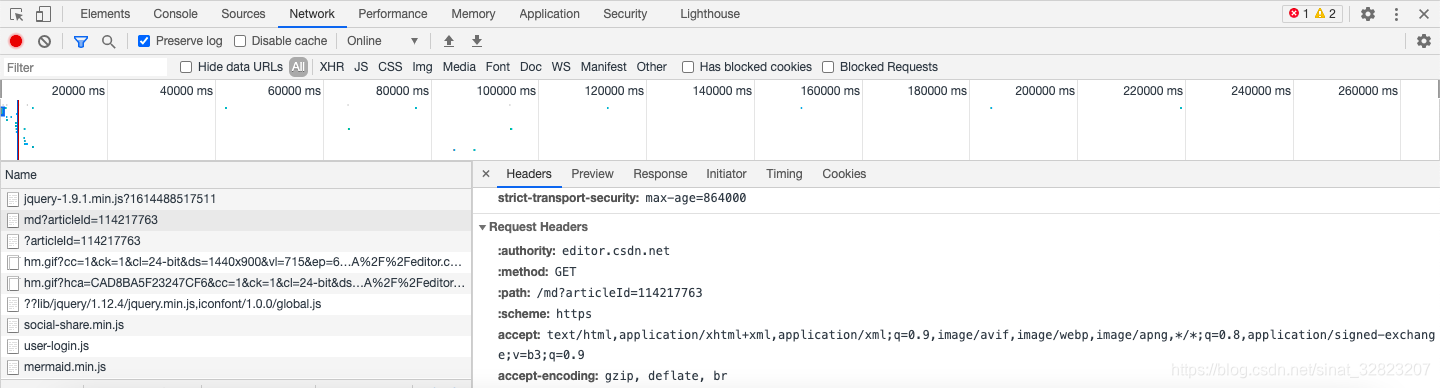Check Hide data URLs
This screenshot has height=388, width=1440.
[x=186, y=67]
